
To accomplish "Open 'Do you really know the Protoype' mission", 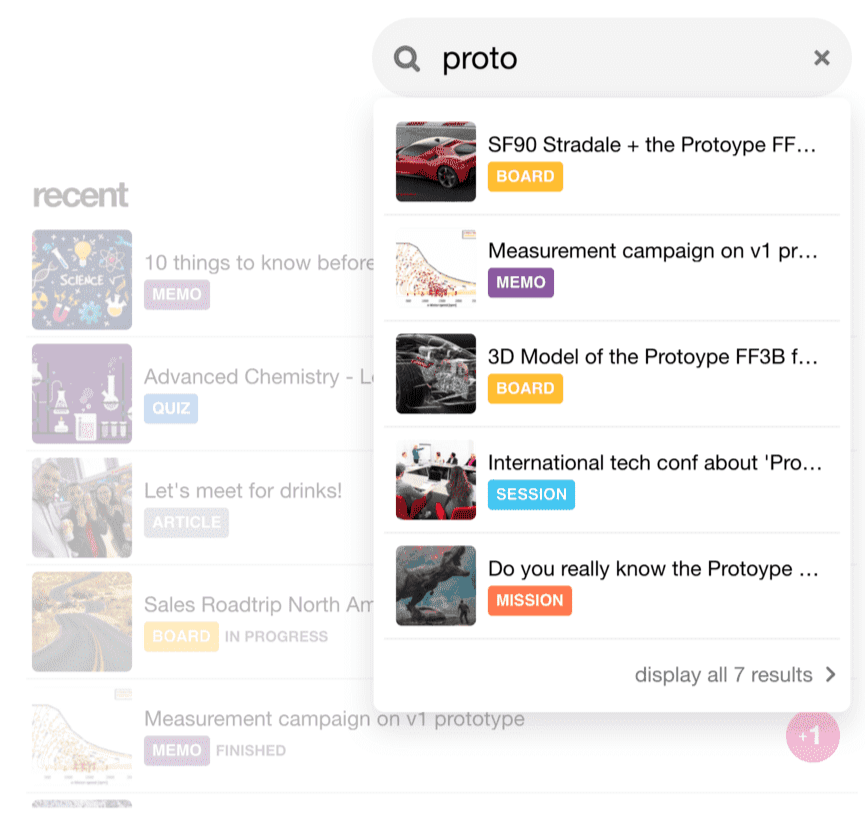I will (654, 569).
